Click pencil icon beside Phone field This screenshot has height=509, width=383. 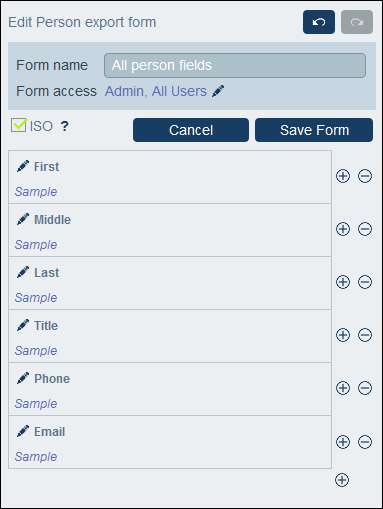[23, 378]
